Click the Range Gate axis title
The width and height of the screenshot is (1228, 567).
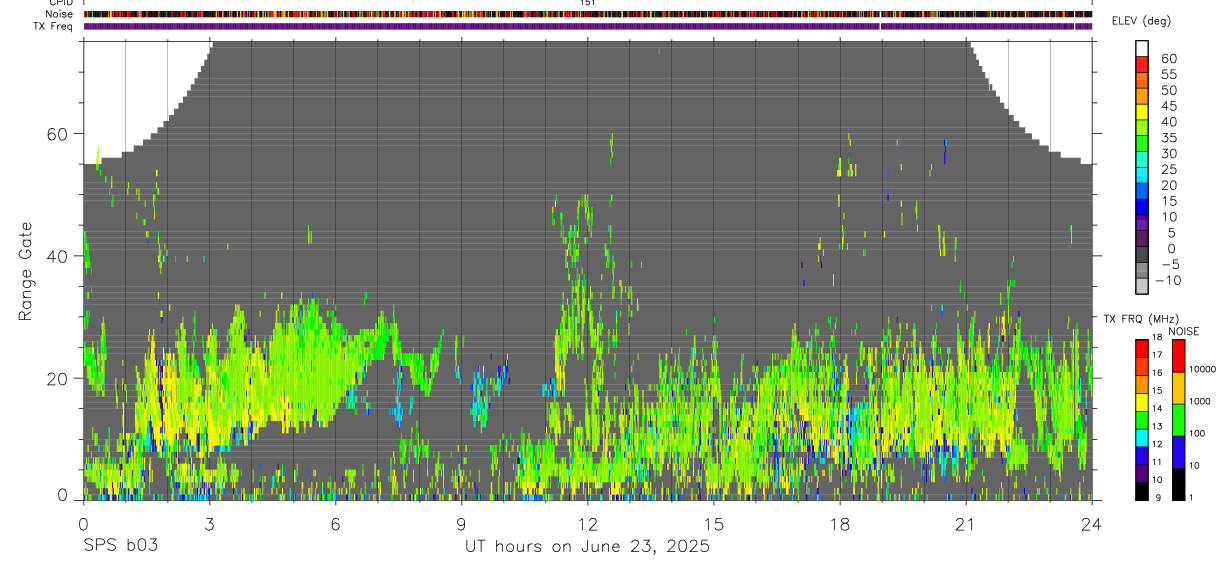click(x=26, y=272)
